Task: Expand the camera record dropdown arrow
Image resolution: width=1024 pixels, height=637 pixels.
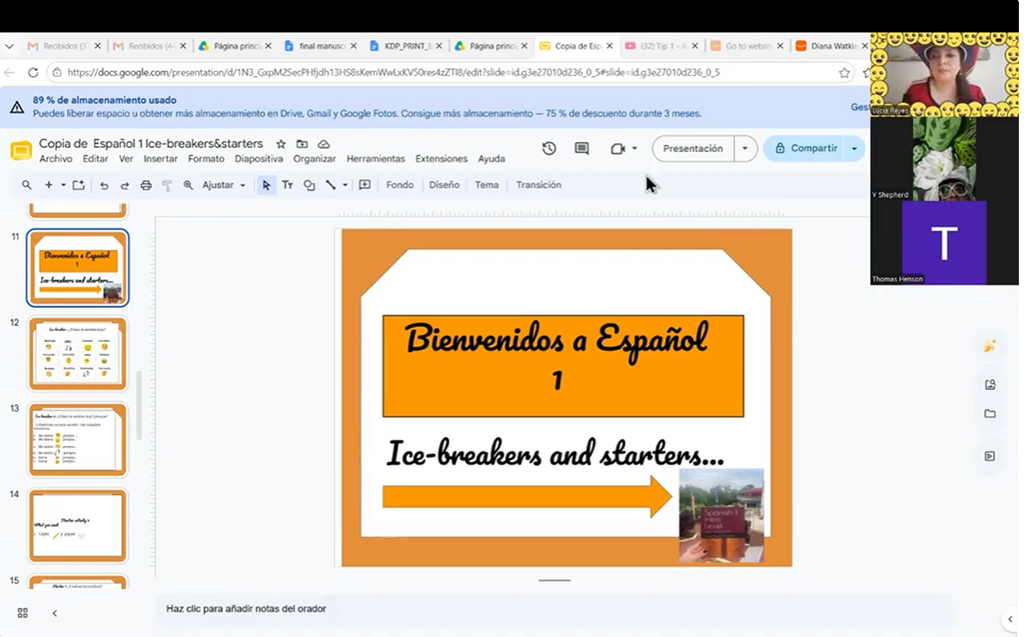Action: click(634, 149)
